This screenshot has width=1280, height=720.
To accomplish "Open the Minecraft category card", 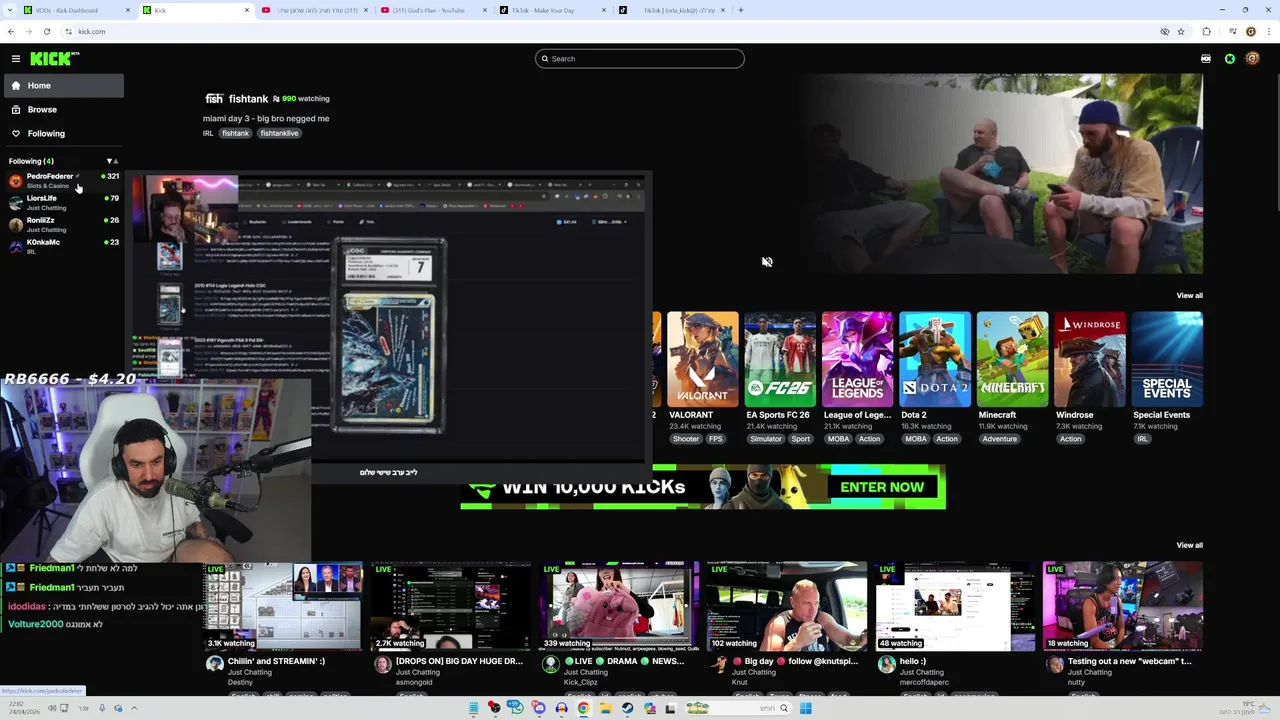I will tap(1012, 360).
